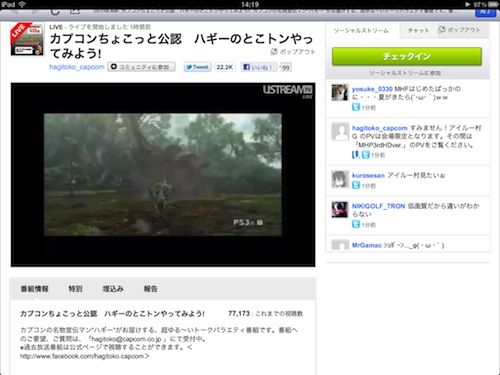Image resolution: width=500 pixels, height=375 pixels.
Task: Click Twitter icon under hagitoko_capcom post
Action: (x=366, y=155)
